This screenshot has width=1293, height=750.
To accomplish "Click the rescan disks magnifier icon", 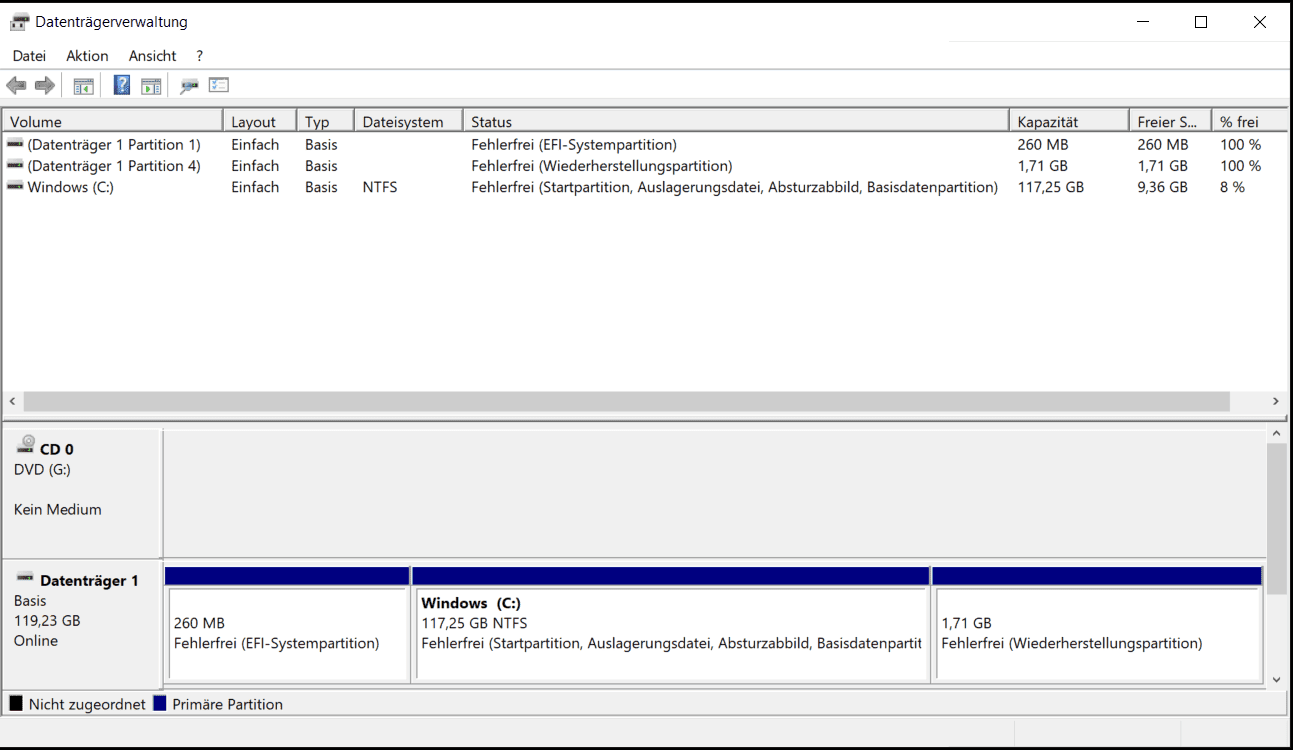I will tap(189, 86).
